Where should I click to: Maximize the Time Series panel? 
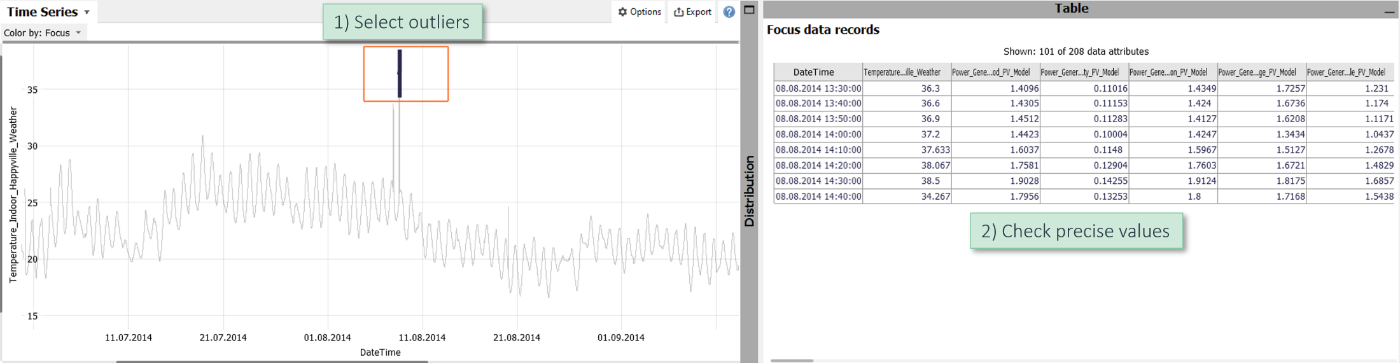pyautogui.click(x=750, y=8)
